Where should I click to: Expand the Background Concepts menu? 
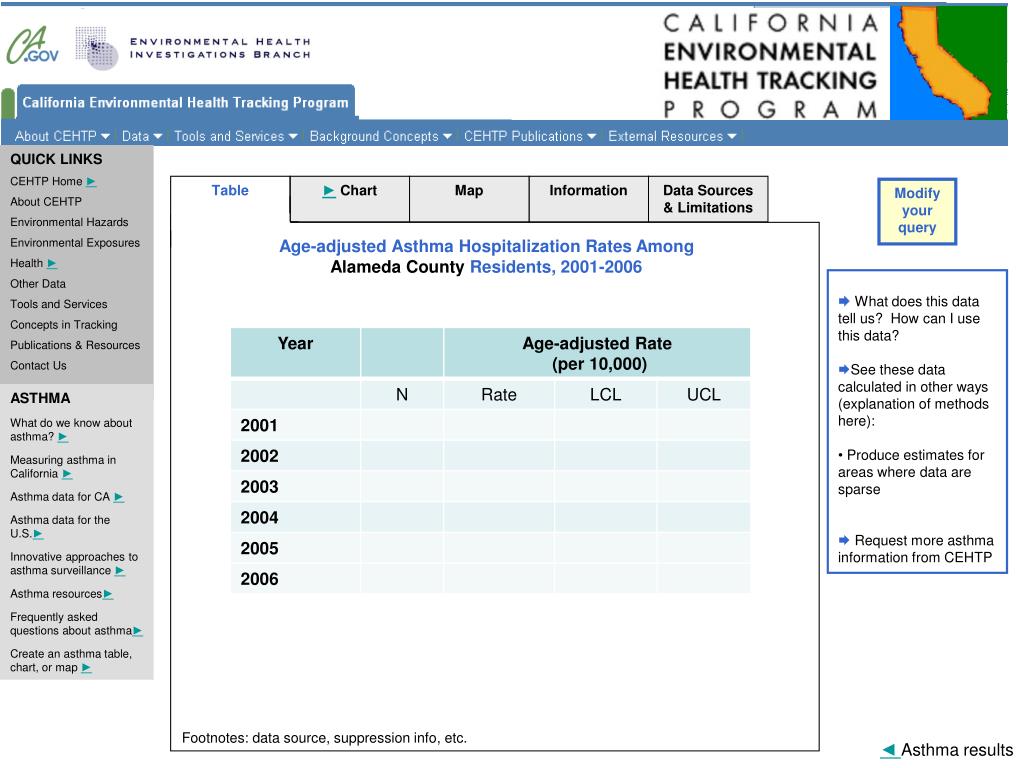[381, 136]
